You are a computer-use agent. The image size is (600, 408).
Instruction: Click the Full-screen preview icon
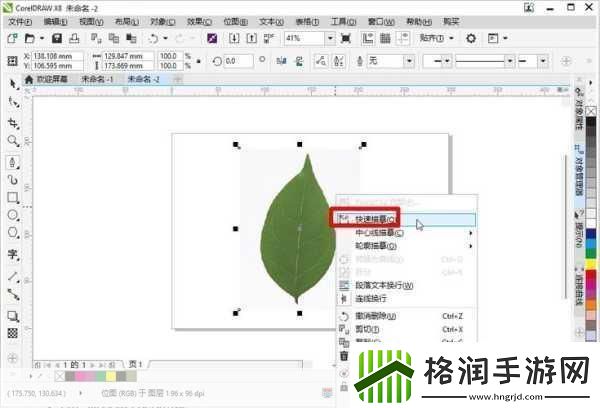click(x=346, y=38)
